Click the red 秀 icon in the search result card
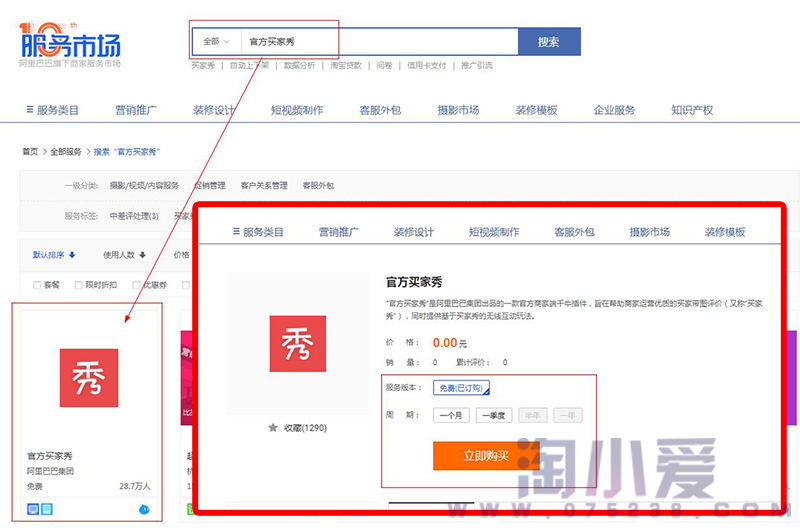Image resolution: width=800 pixels, height=528 pixels. [x=88, y=377]
